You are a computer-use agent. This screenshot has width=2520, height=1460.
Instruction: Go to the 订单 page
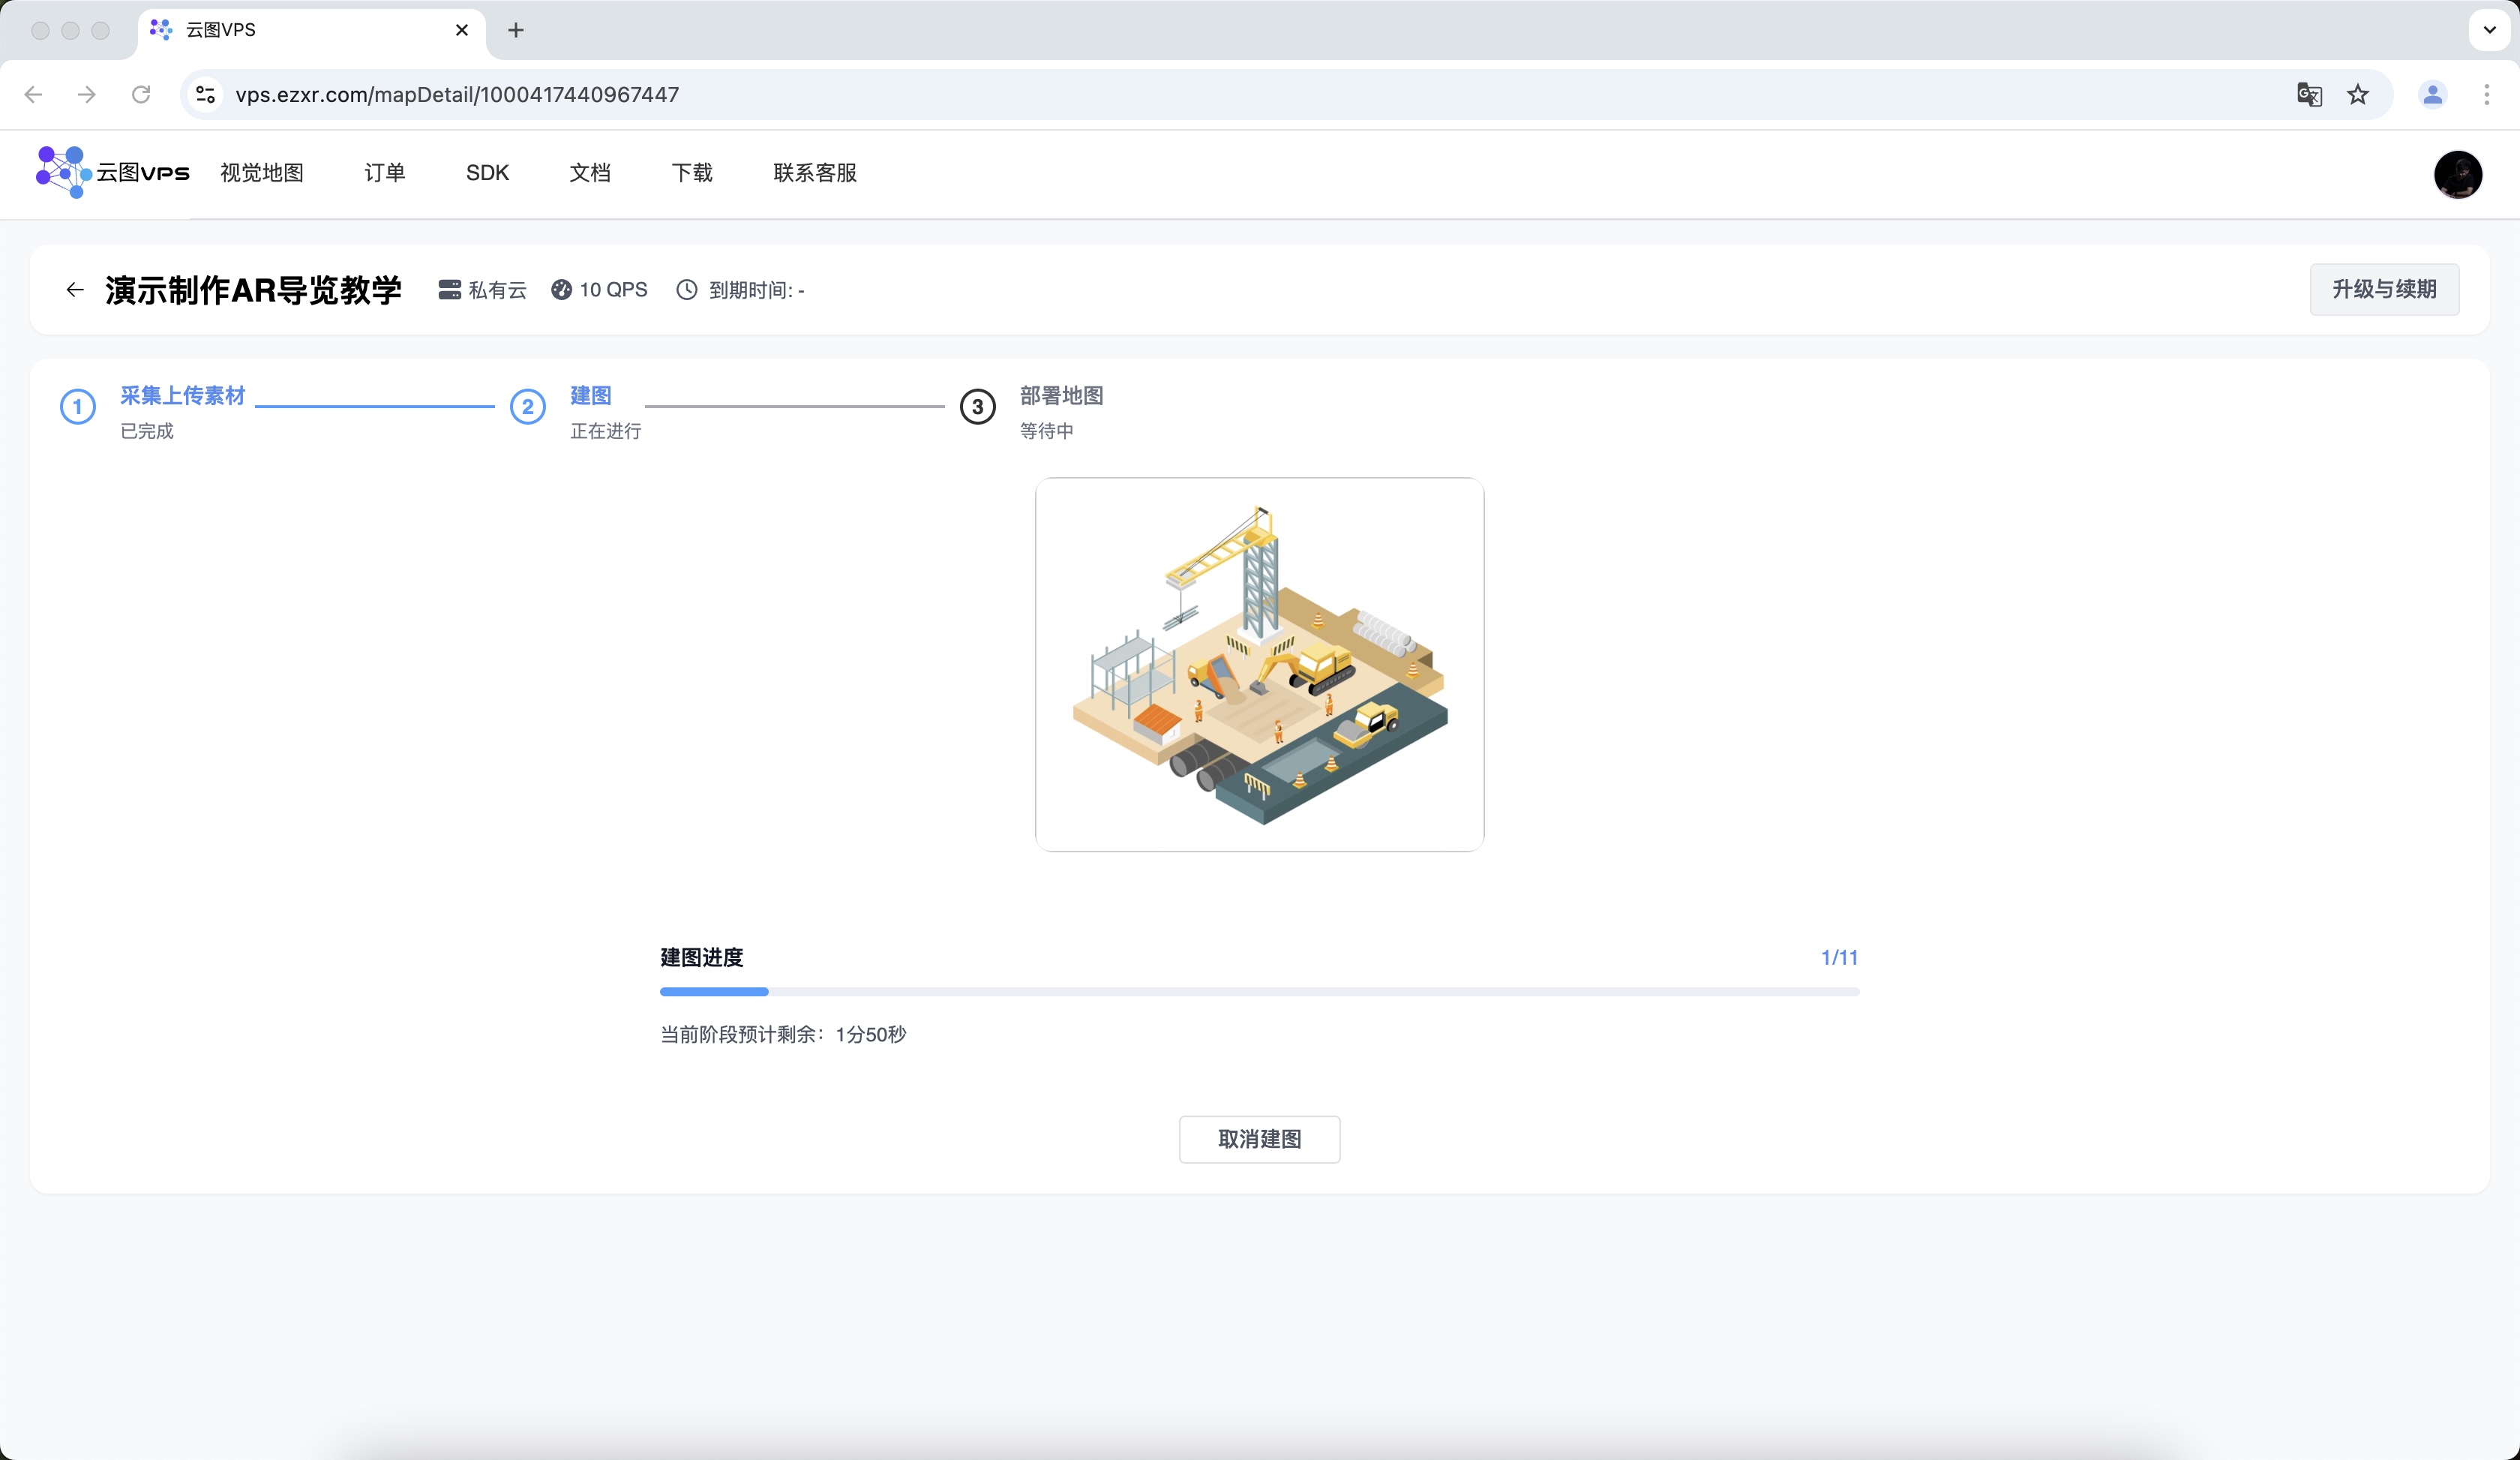click(x=385, y=173)
